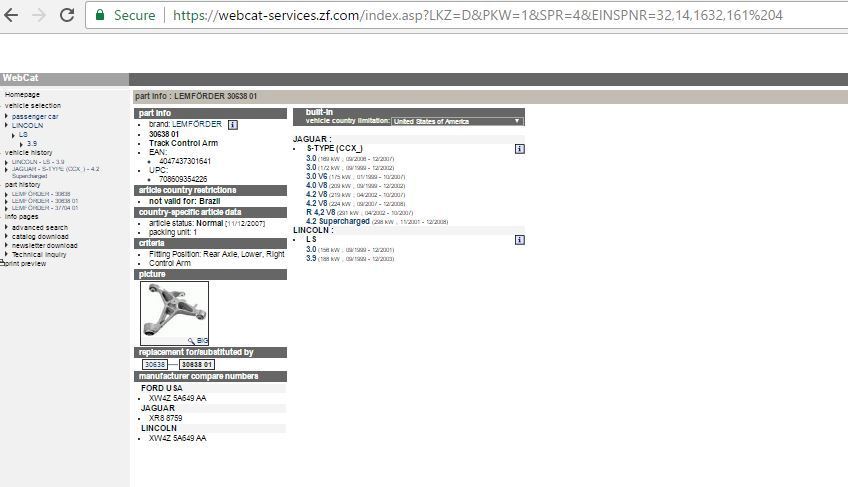Click the BIG magnifier under picture
The width and height of the screenshot is (848, 487).
coord(199,341)
